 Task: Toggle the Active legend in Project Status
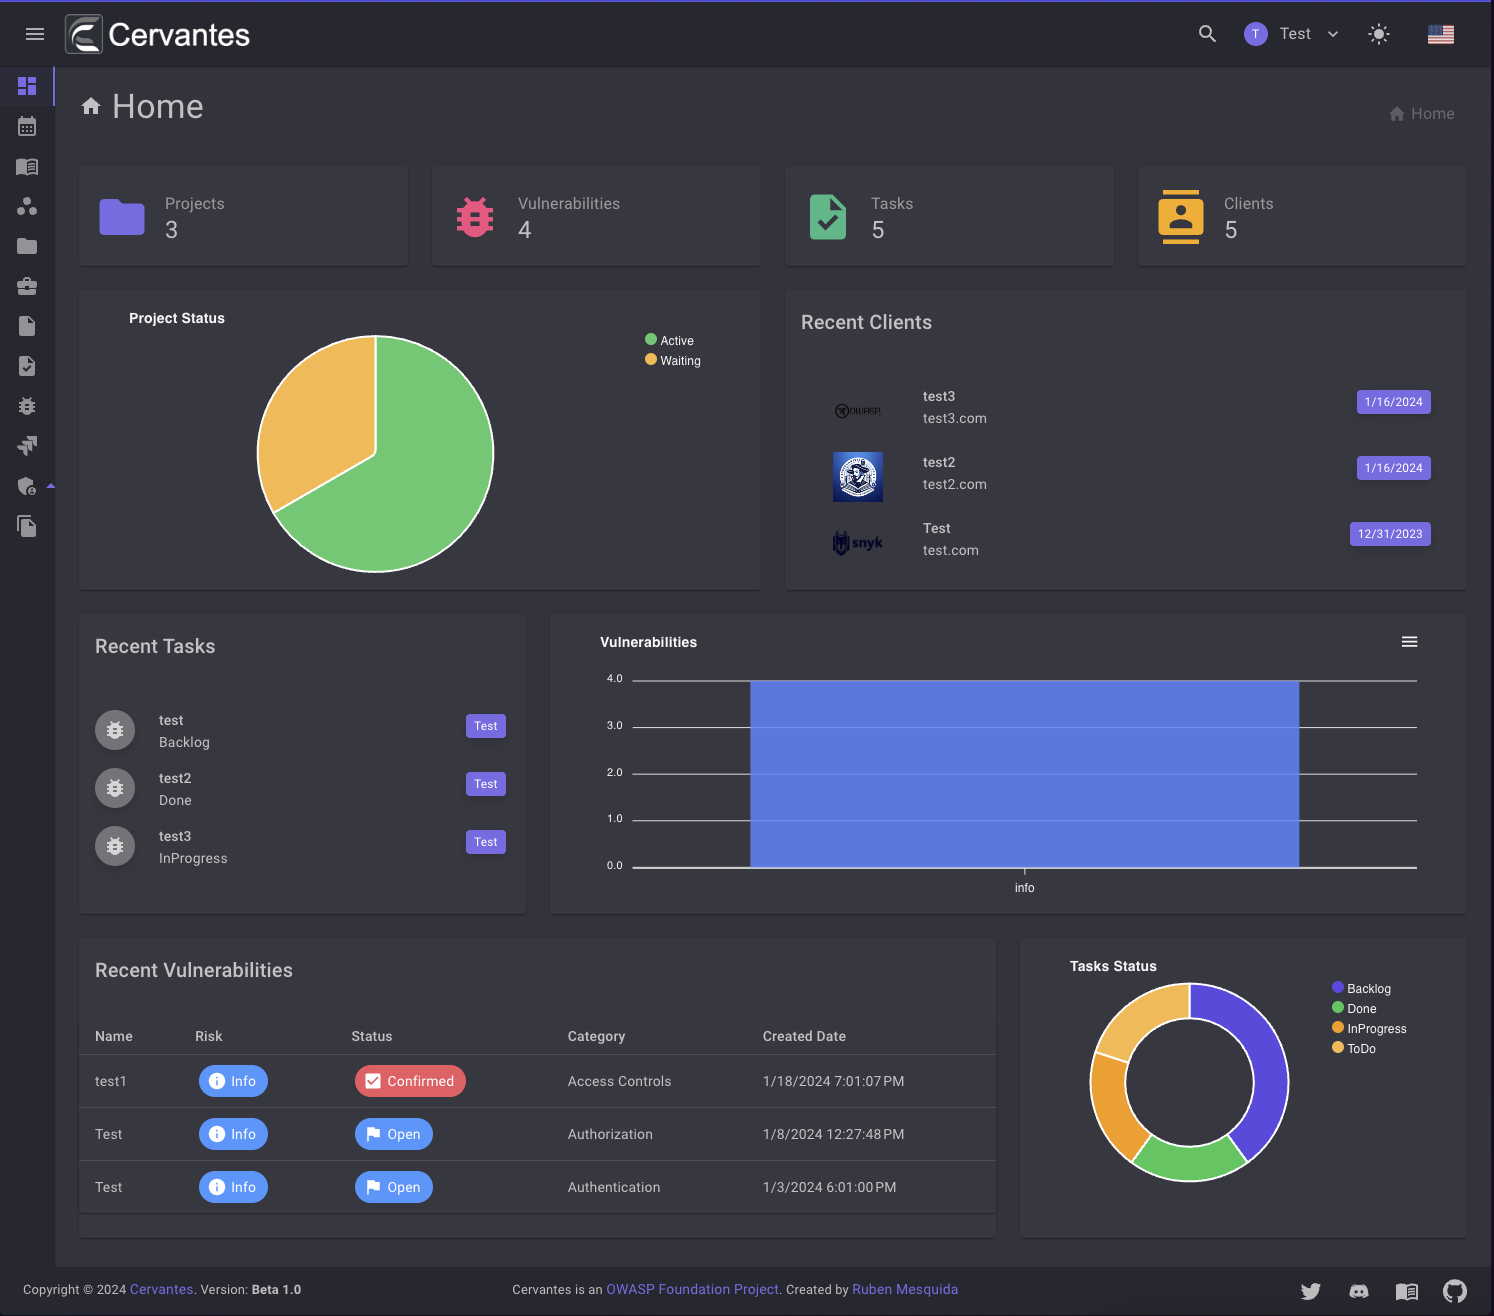(670, 340)
